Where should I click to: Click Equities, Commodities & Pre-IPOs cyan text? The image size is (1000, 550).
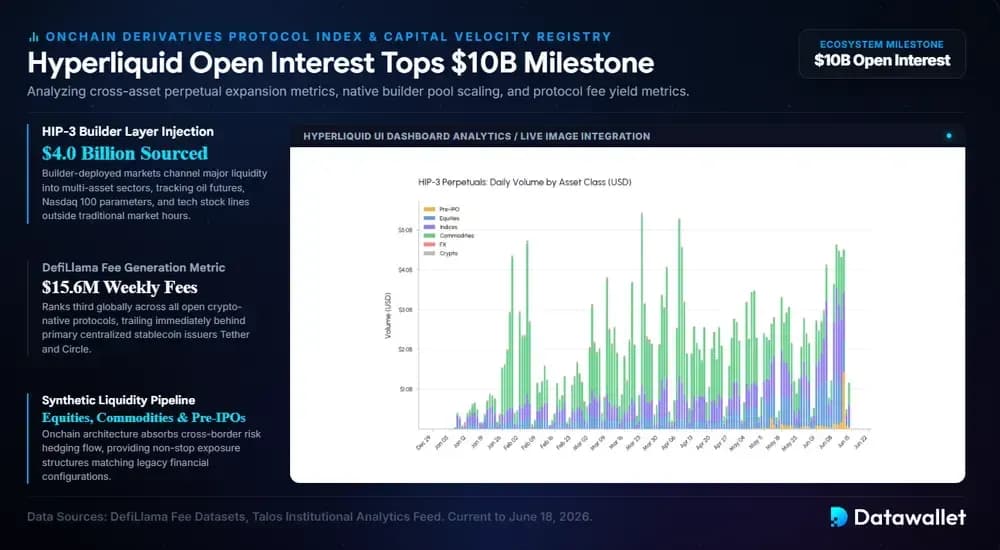(144, 418)
